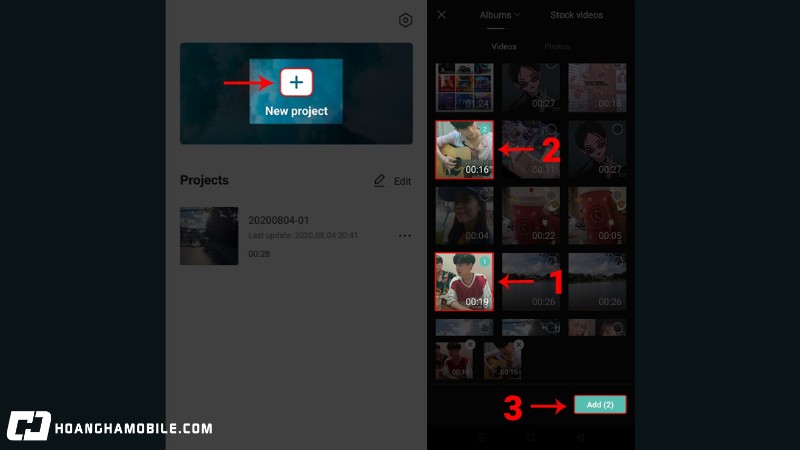Switch to the Stock videos tab
The image size is (800, 450).
(x=577, y=15)
